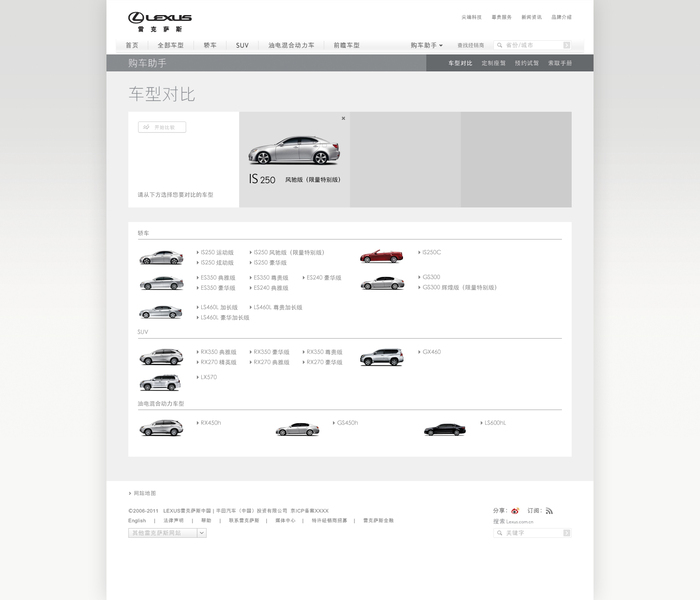Focus the 关键字 footer search field
Screen dimensions: 700x600
[x=533, y=533]
